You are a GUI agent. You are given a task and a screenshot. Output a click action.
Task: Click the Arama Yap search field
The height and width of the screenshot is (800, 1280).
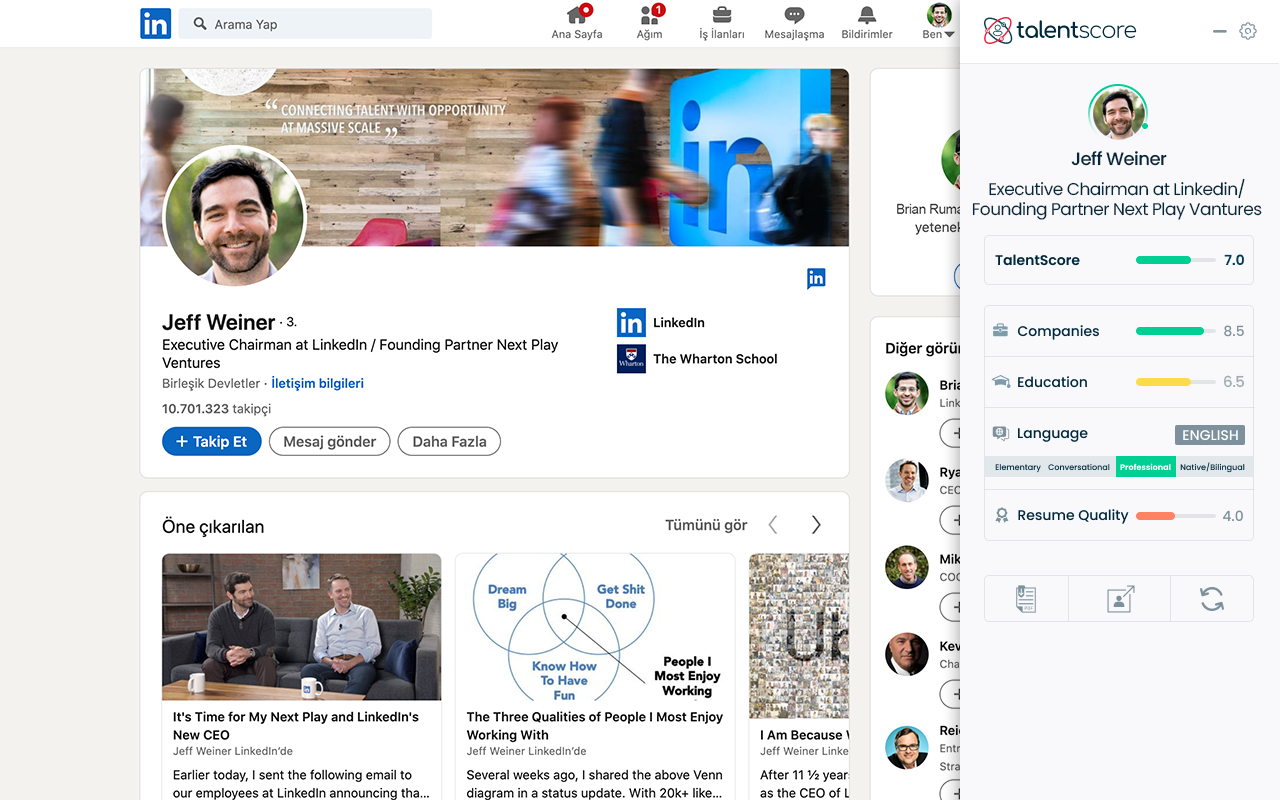[x=305, y=24]
